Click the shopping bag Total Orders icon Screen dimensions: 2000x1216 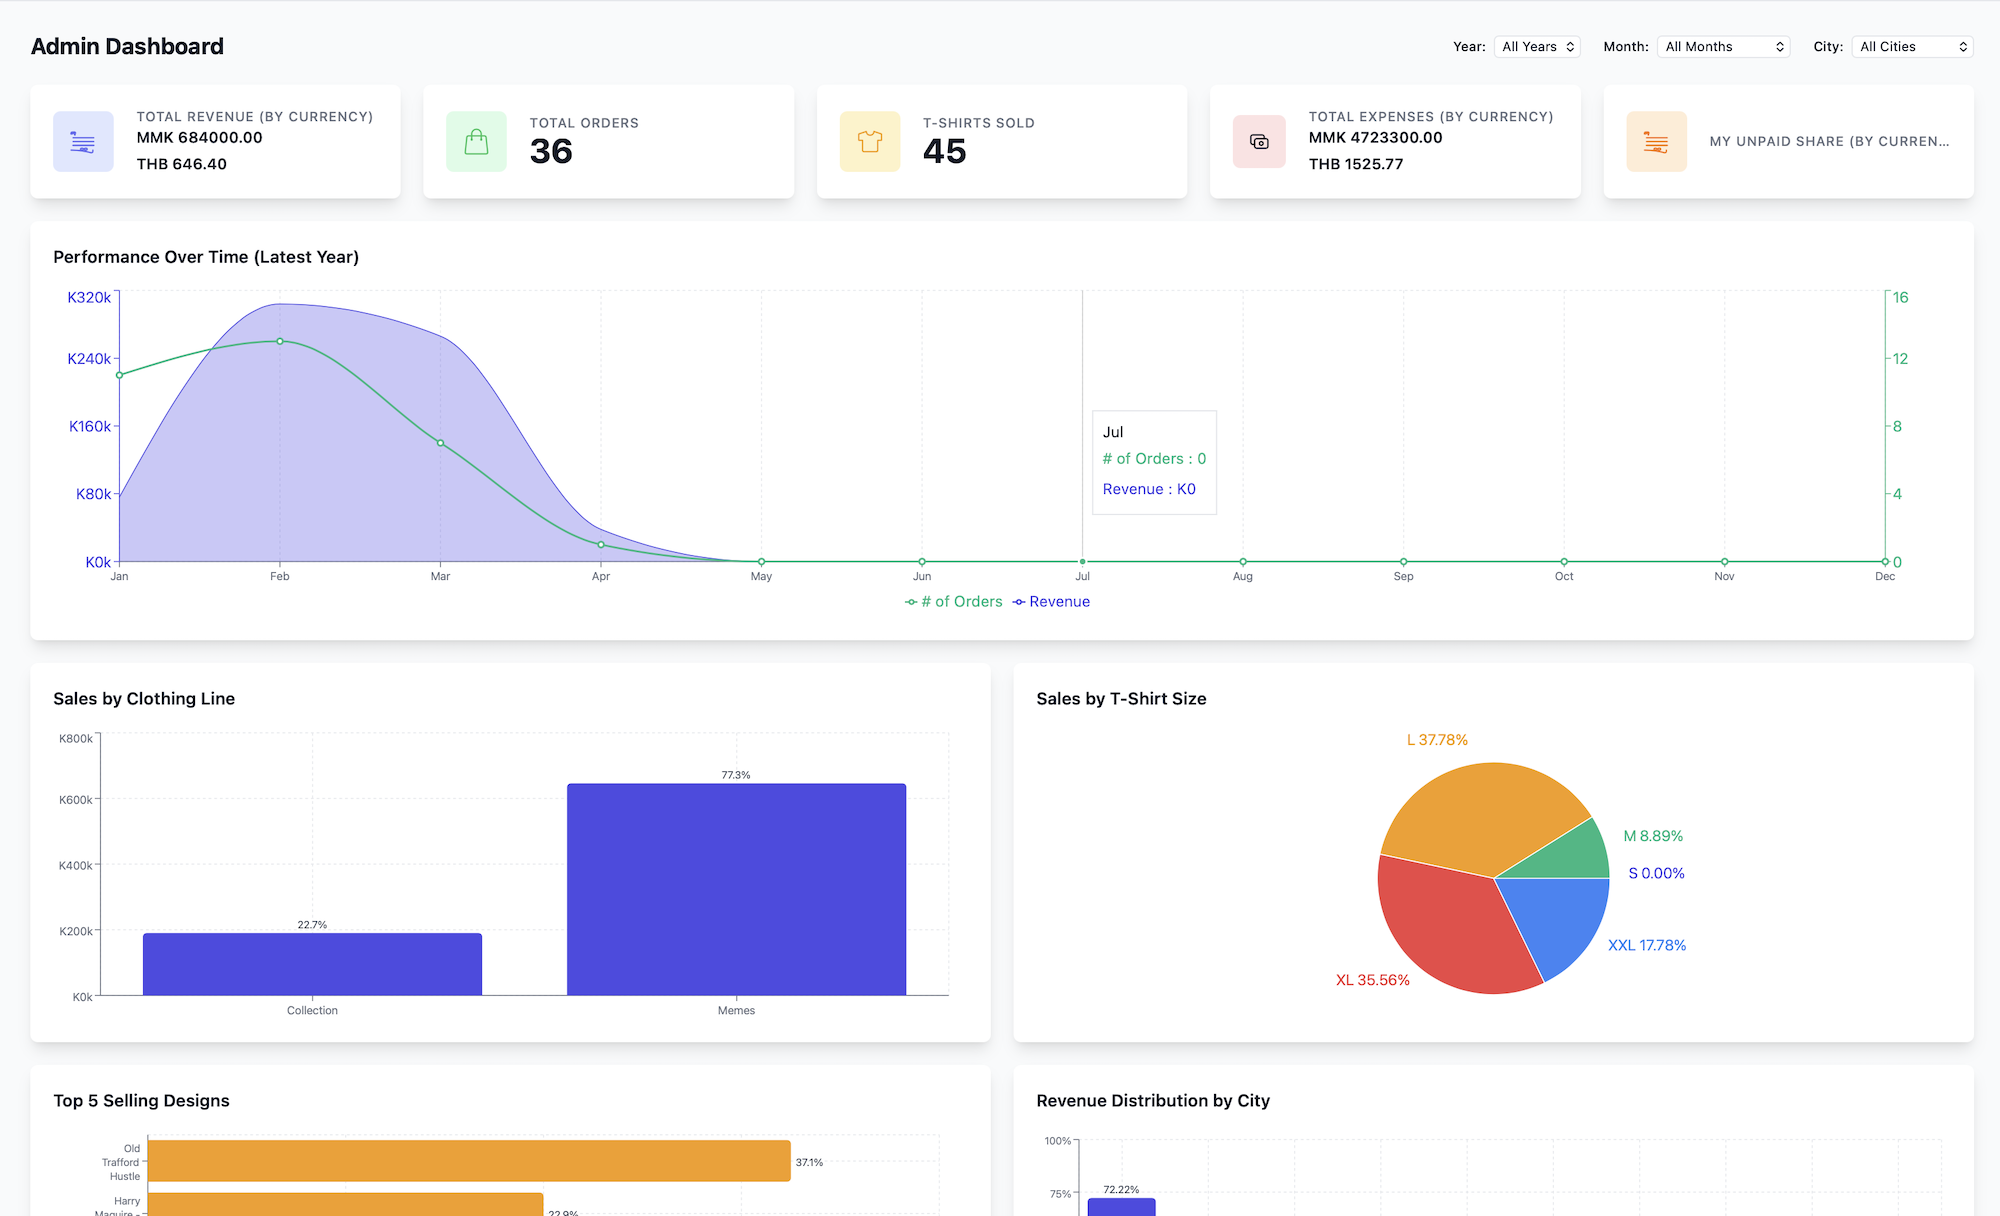[x=476, y=142]
